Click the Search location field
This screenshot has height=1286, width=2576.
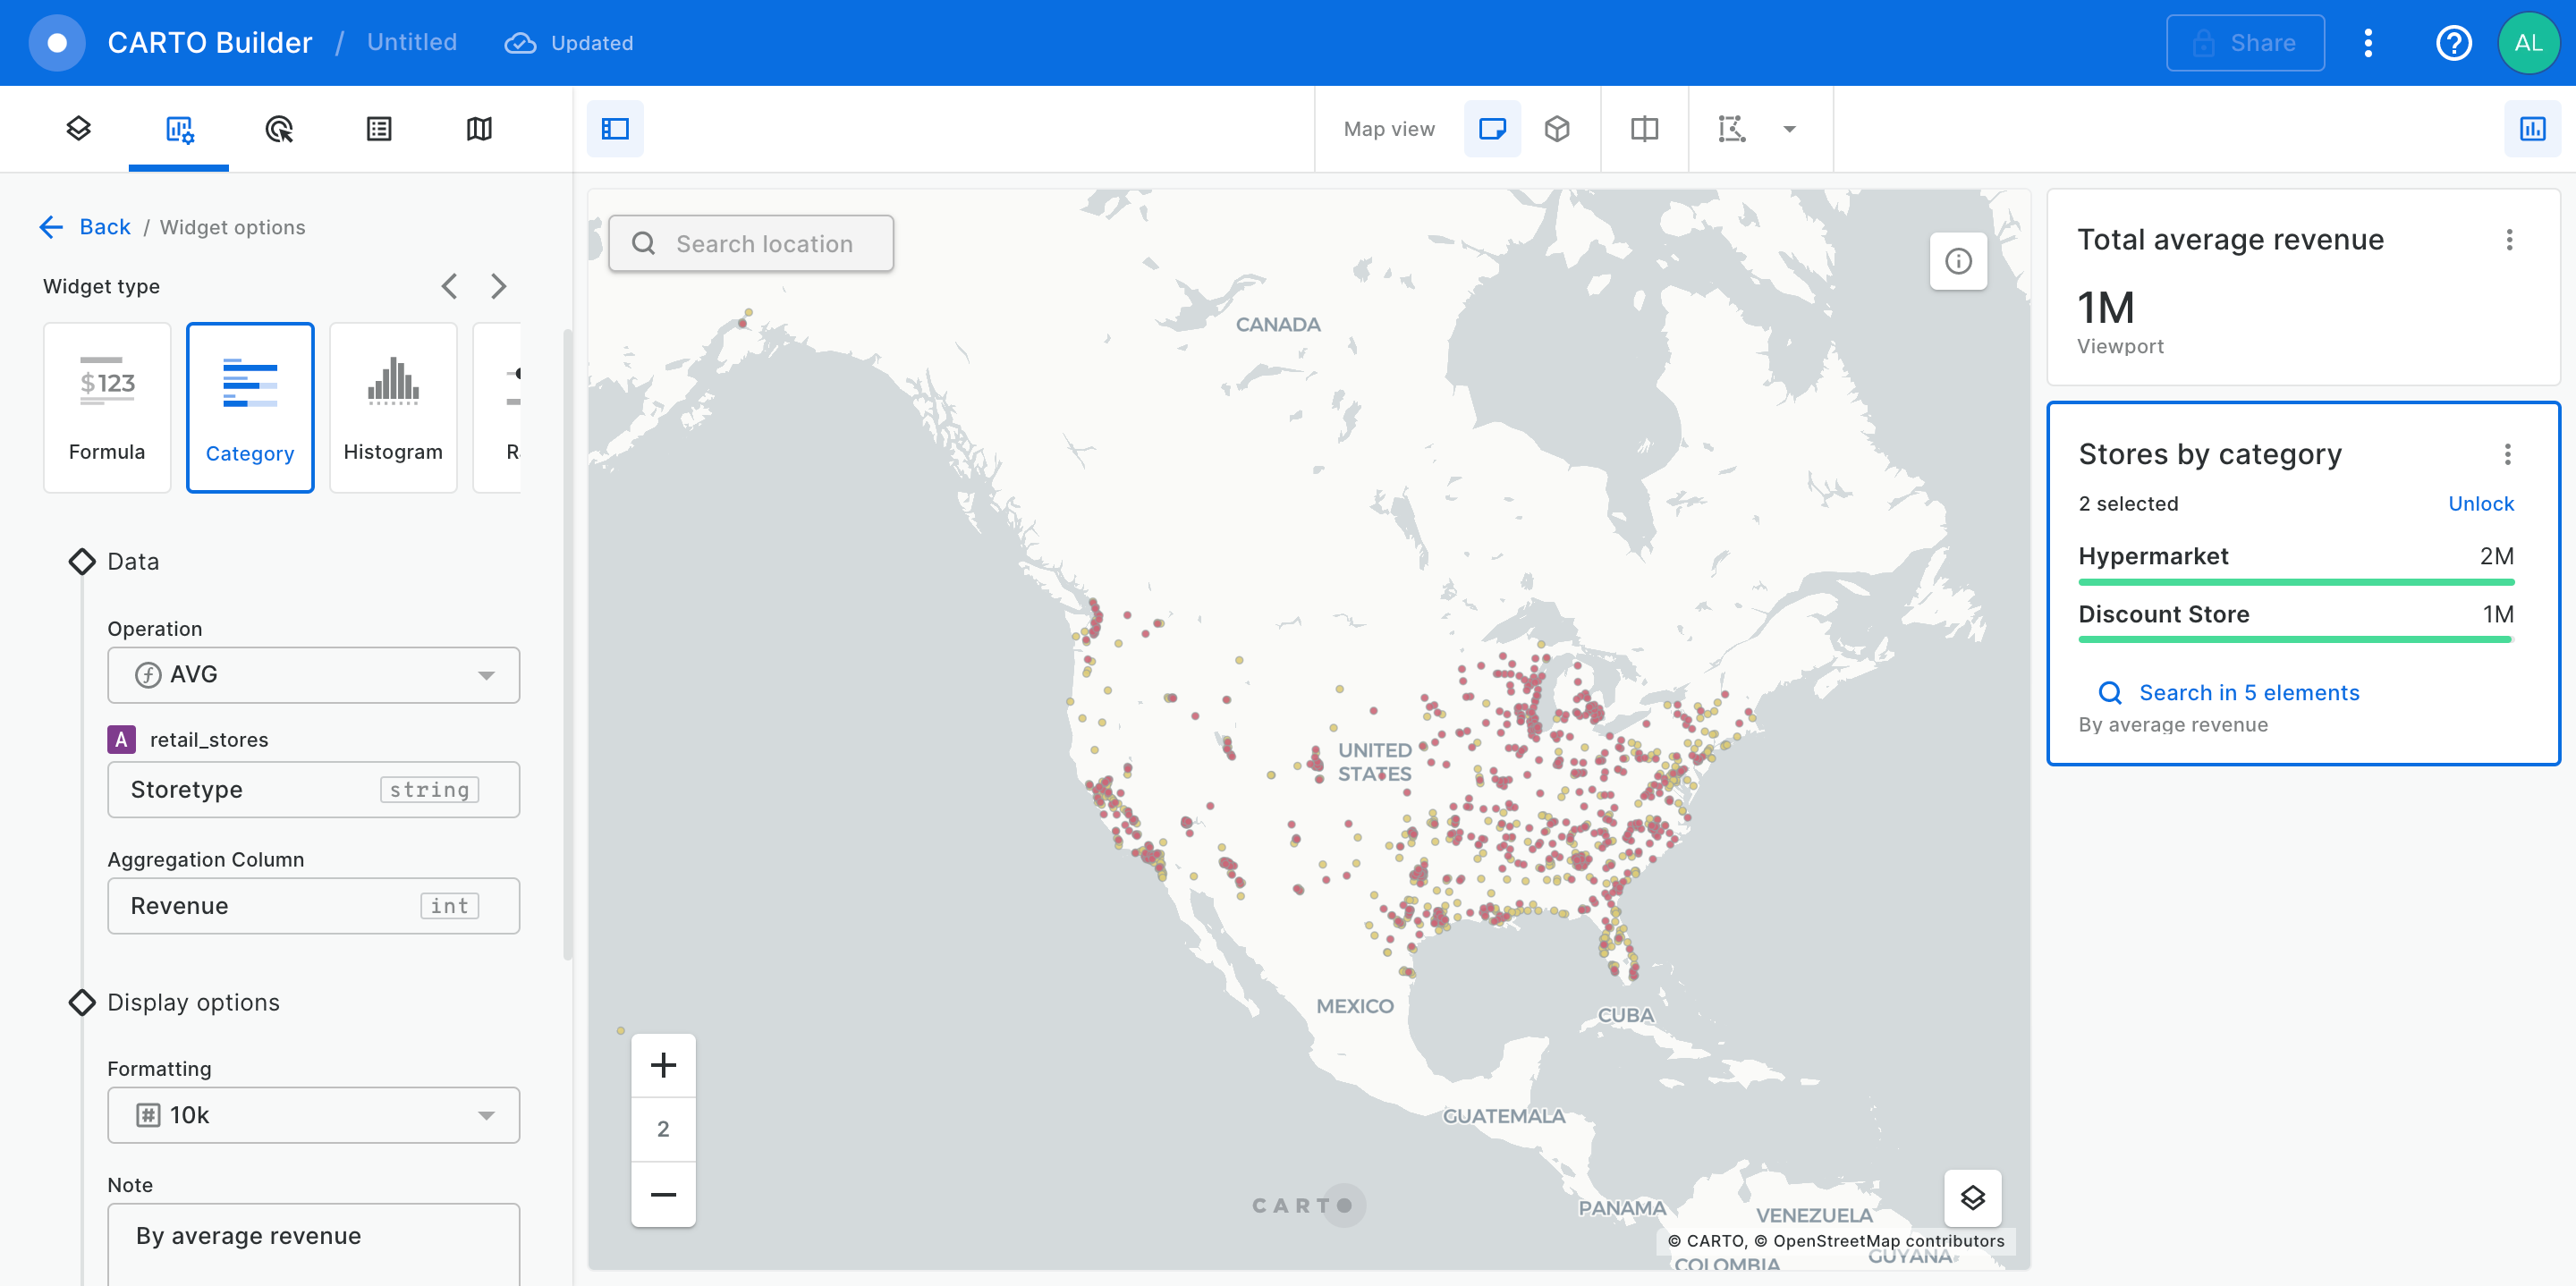tap(751, 243)
